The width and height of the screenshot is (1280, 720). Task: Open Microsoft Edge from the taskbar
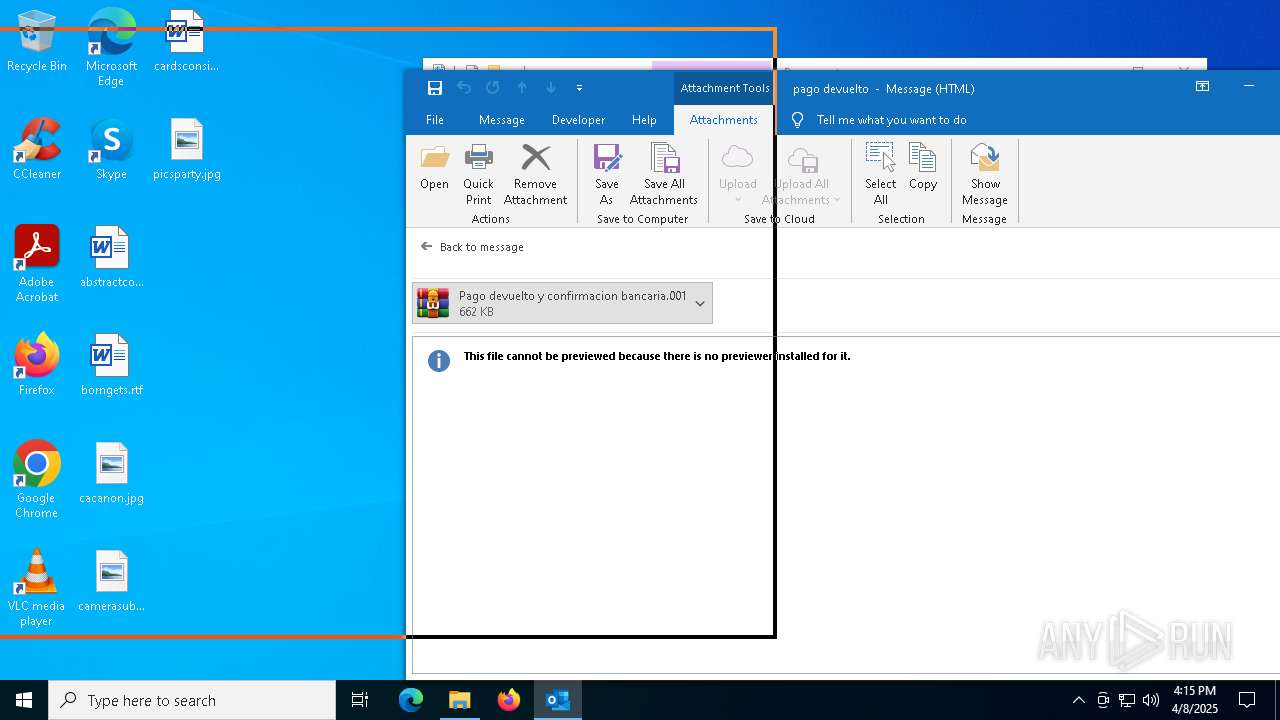[x=411, y=700]
